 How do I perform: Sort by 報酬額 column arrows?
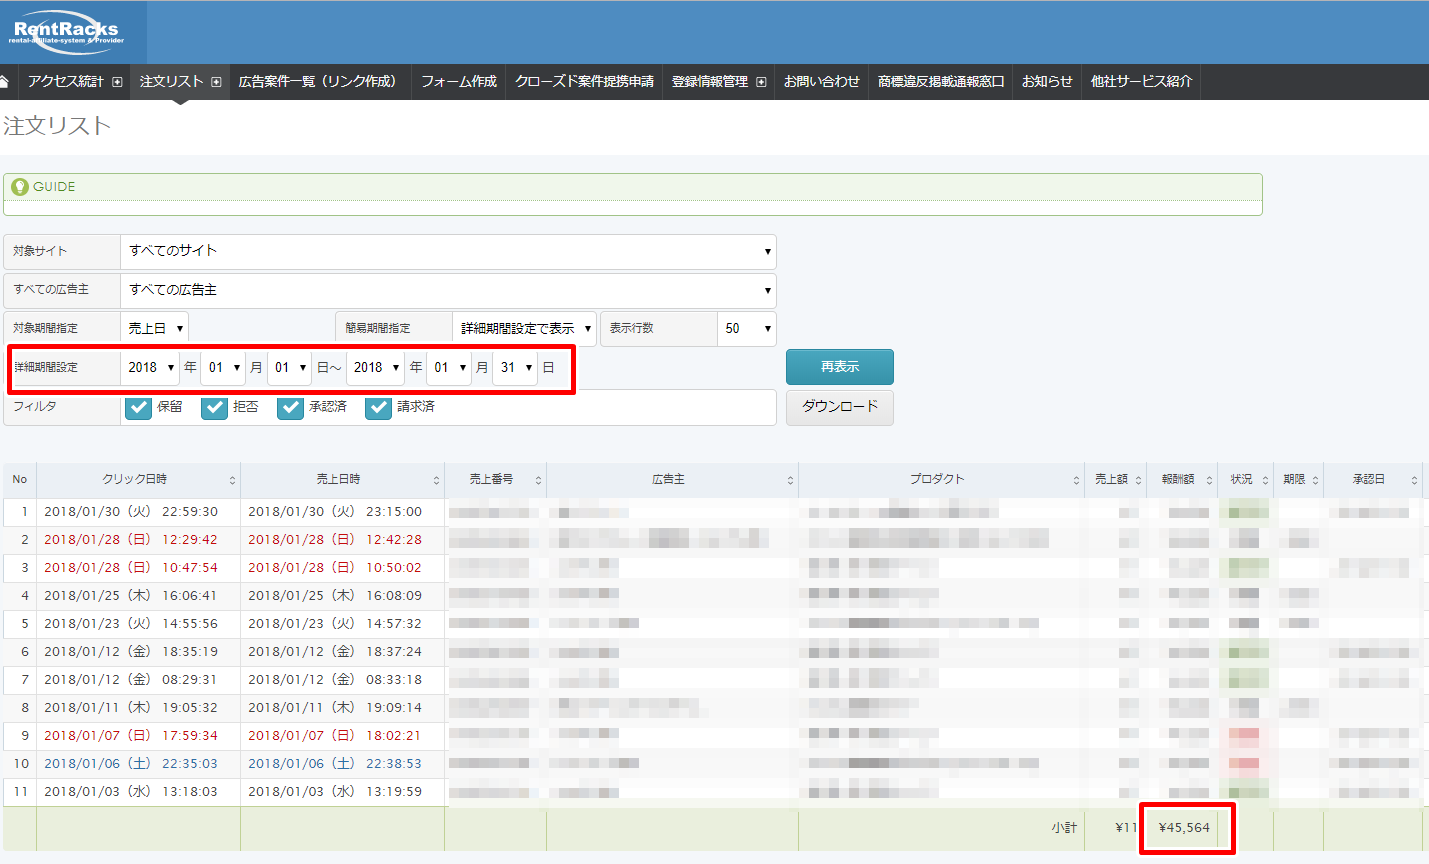point(1209,480)
